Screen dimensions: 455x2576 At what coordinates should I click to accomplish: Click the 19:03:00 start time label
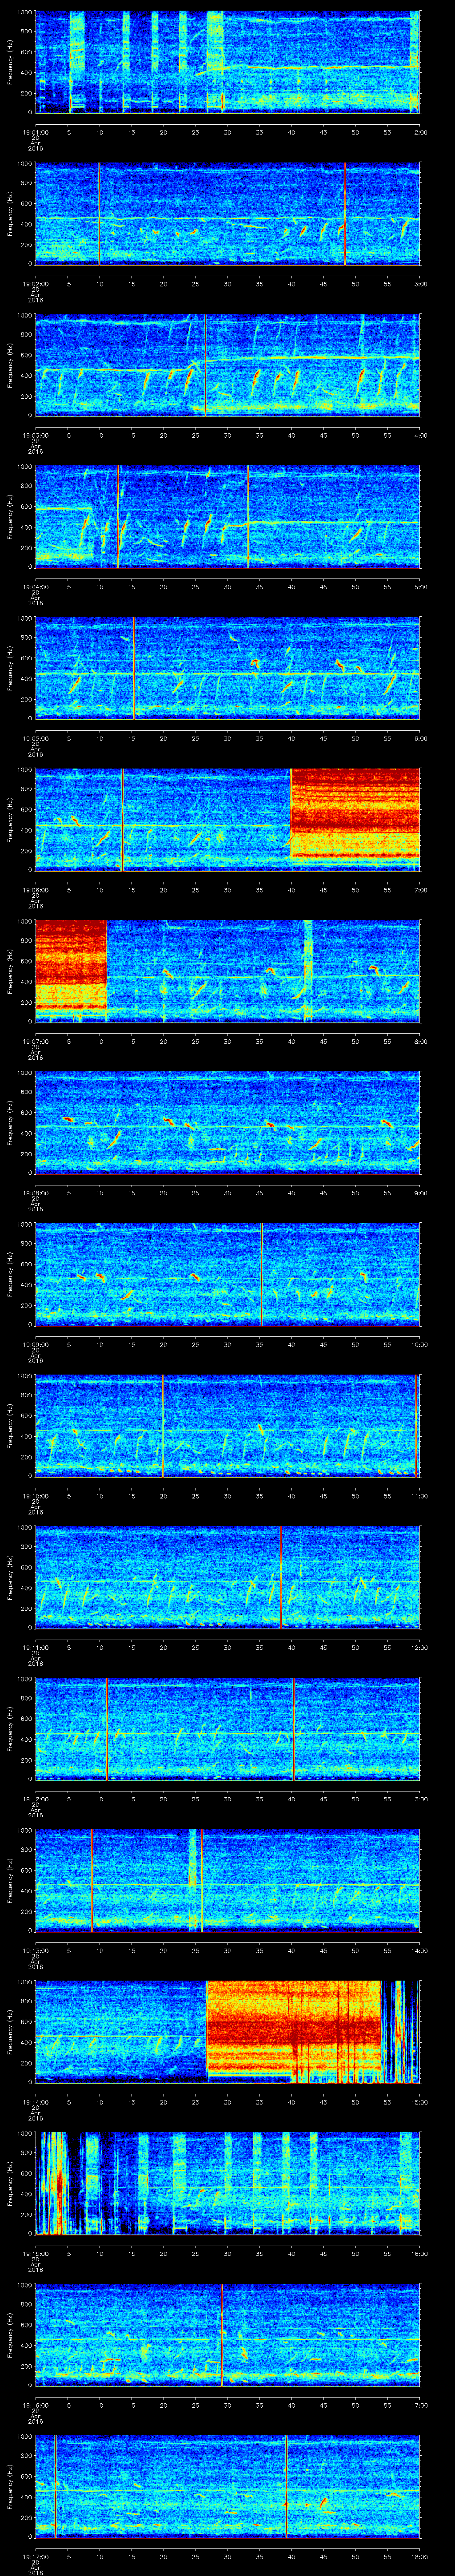point(35,434)
